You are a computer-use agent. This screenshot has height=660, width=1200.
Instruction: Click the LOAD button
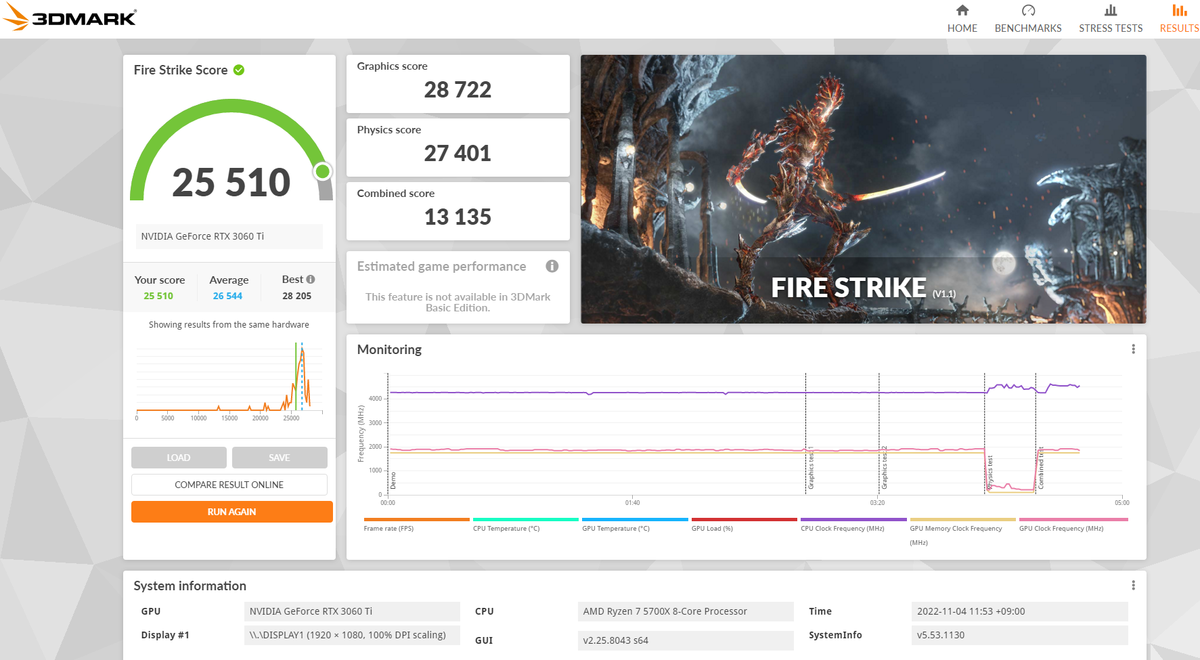point(179,458)
